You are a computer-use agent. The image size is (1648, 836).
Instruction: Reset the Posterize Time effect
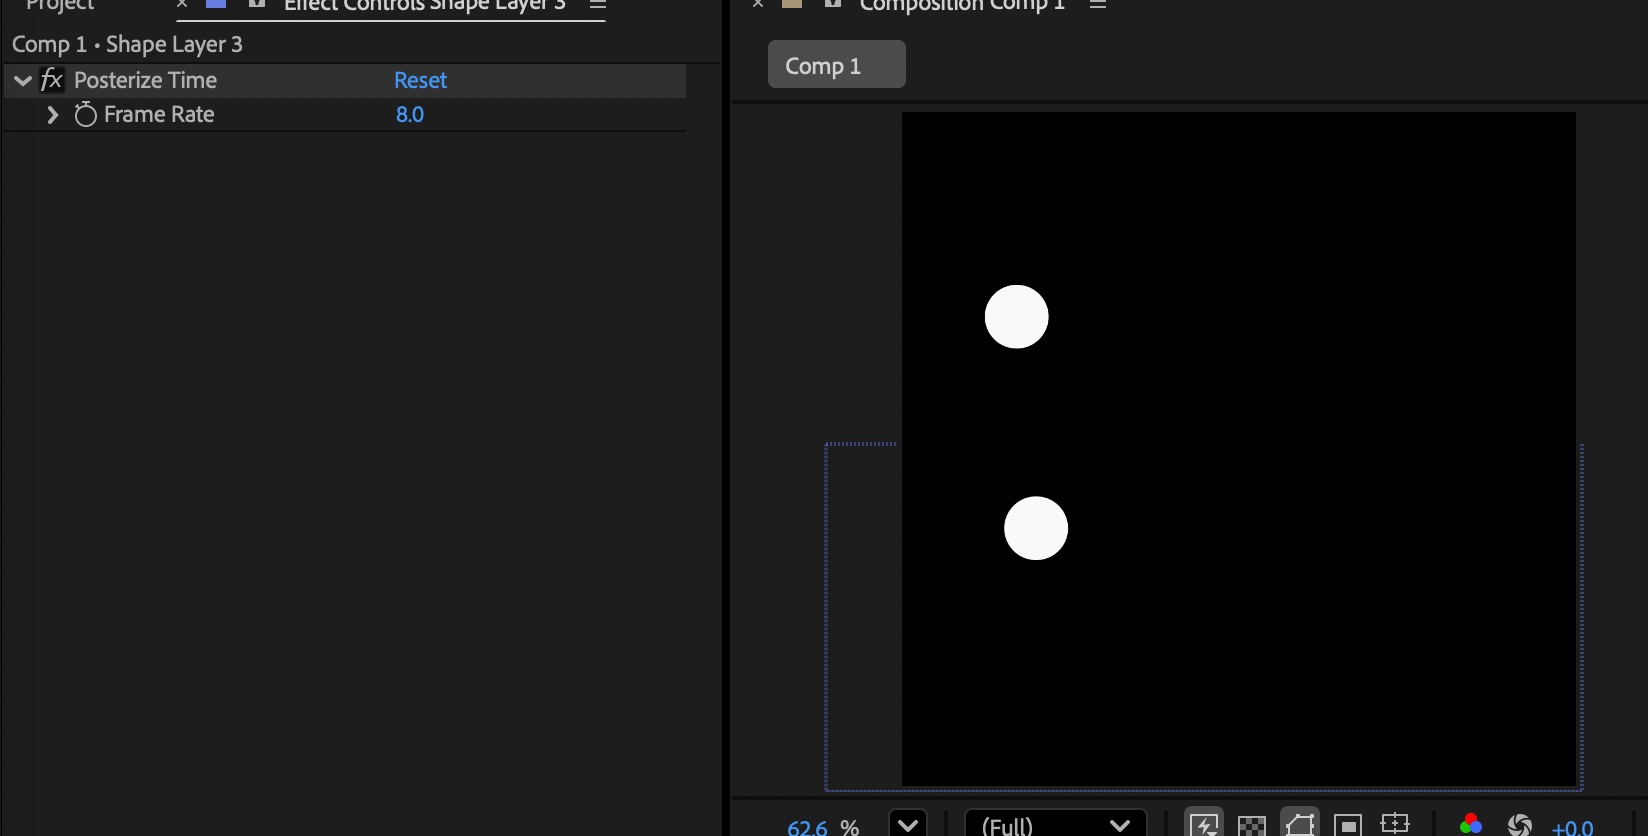pos(420,80)
